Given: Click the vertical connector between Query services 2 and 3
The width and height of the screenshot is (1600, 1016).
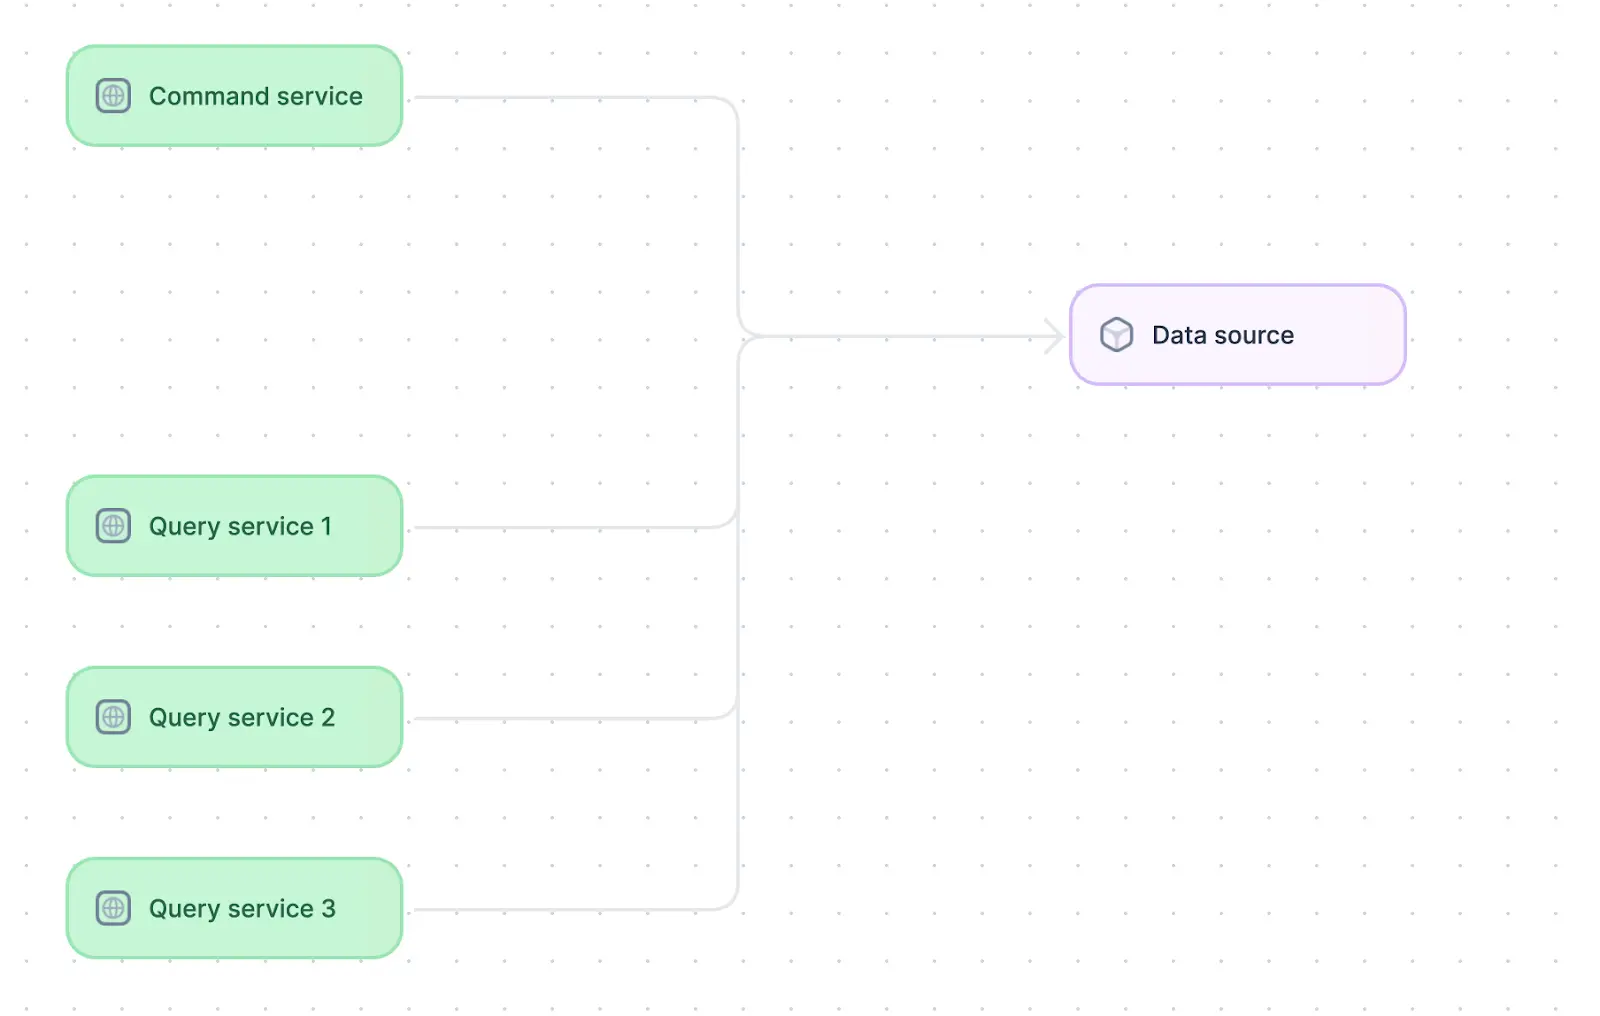Looking at the screenshot, I should tap(738, 810).
